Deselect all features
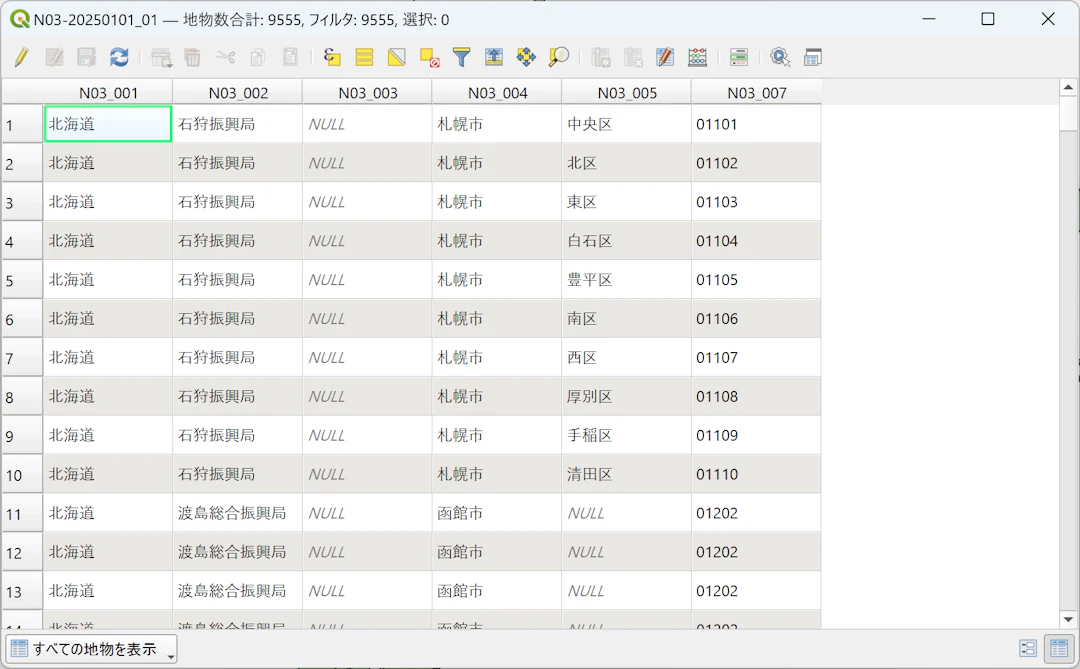Image resolution: width=1080 pixels, height=669 pixels. pyautogui.click(x=429, y=57)
